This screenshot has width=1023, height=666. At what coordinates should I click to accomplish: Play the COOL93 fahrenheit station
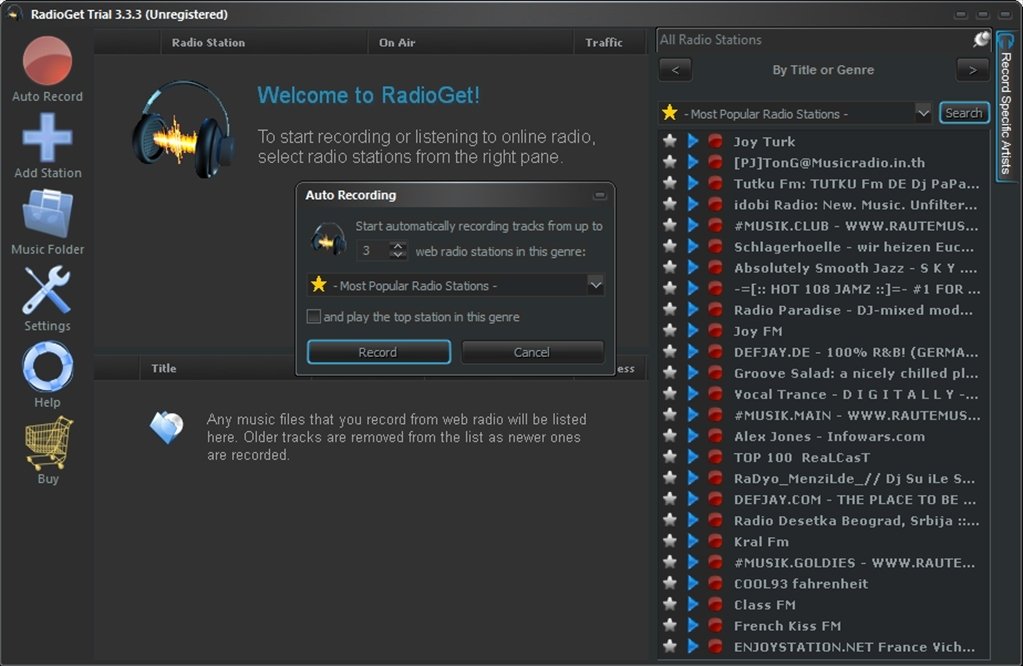[x=693, y=583]
